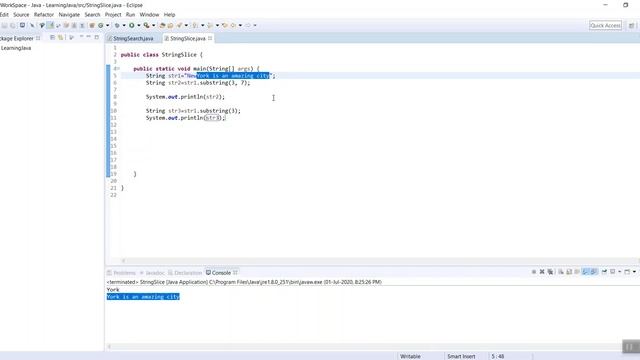Close the StringSlice.java editor tab
The width and height of the screenshot is (640, 360).
[210, 38]
